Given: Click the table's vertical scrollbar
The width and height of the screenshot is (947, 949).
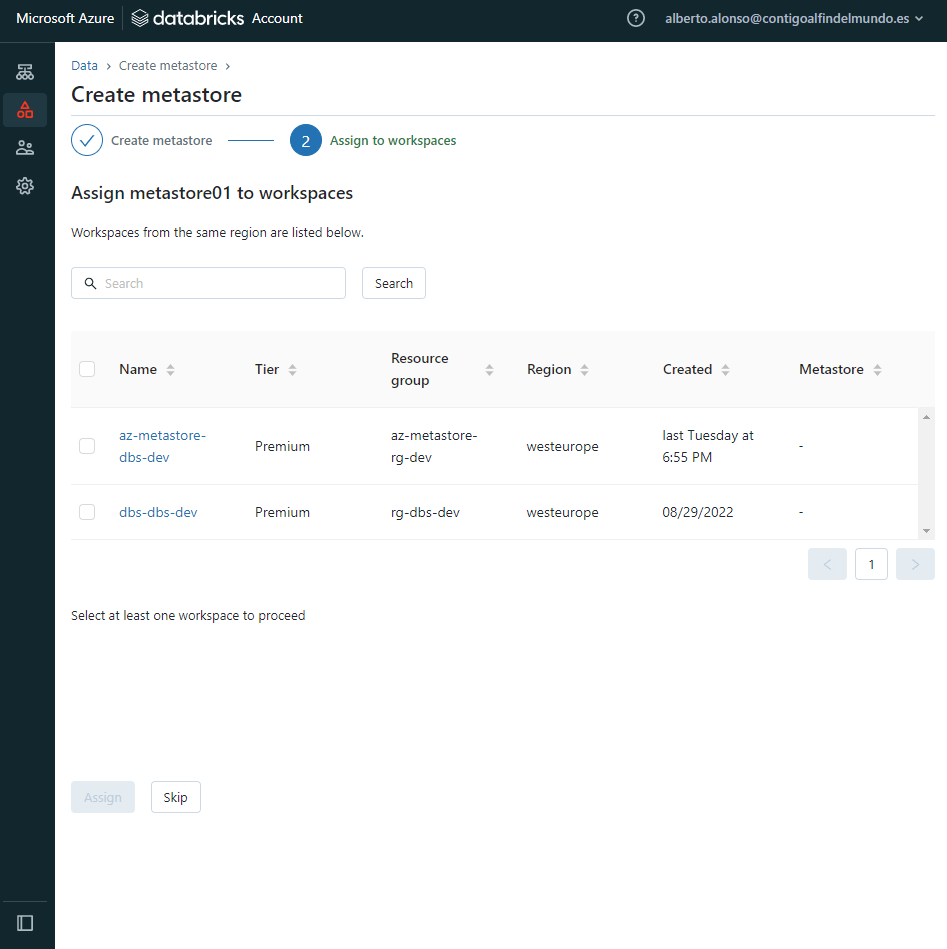Looking at the screenshot, I should pyautogui.click(x=926, y=473).
